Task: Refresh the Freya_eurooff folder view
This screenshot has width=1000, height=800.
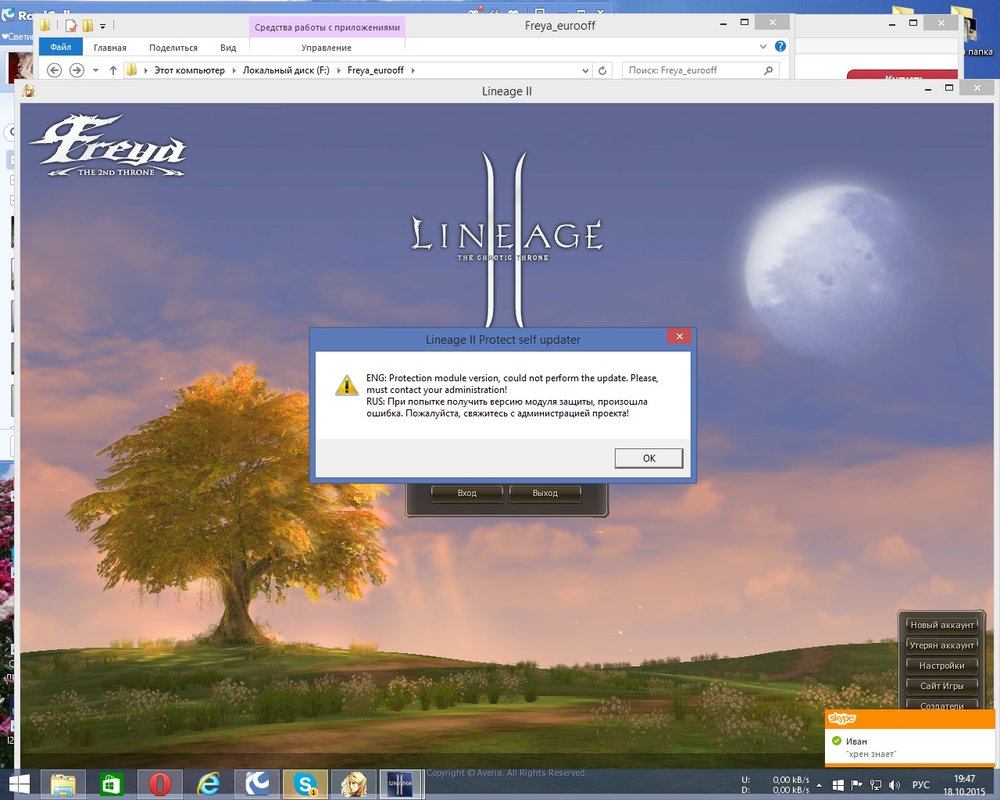Action: point(602,70)
